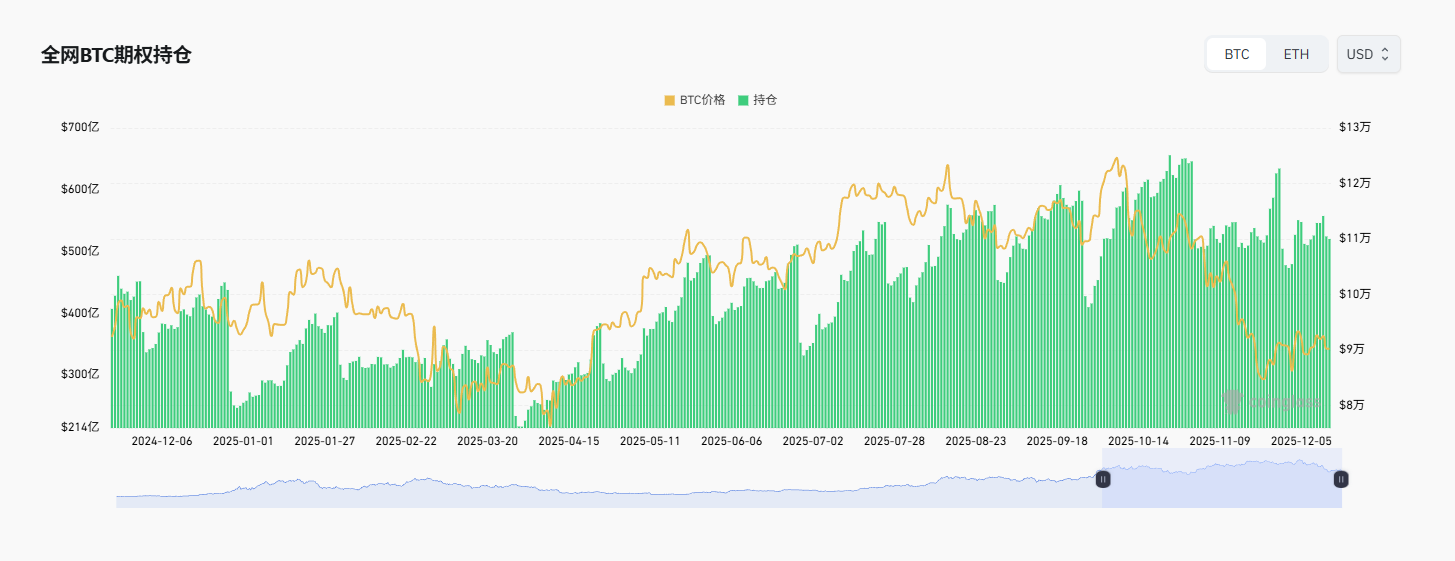Switch to the ETH tab

point(1296,54)
